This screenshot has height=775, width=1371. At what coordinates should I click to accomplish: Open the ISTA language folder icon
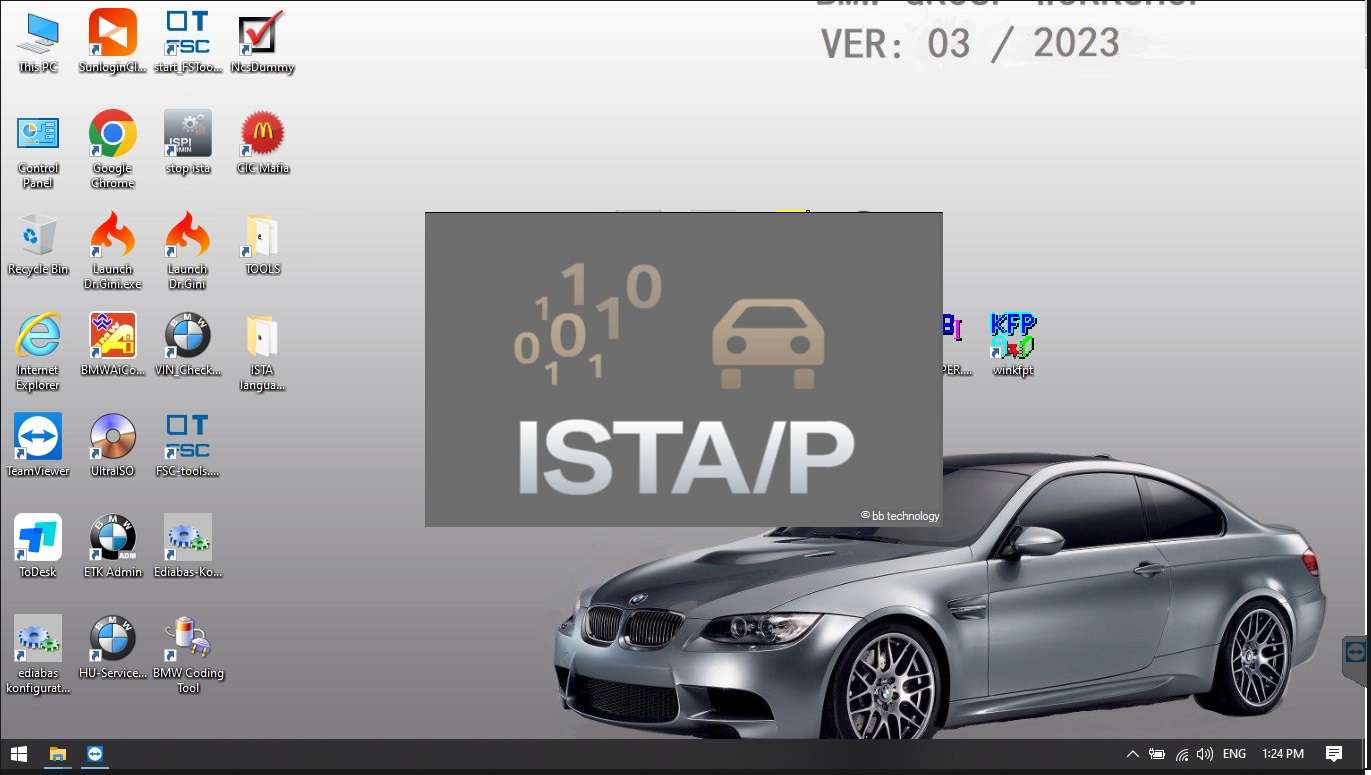(262, 352)
